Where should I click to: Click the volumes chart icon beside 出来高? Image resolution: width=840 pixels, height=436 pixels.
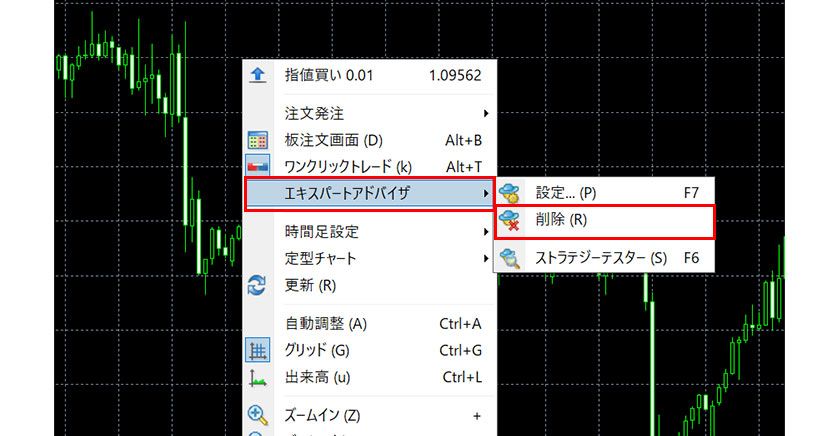pyautogui.click(x=258, y=378)
